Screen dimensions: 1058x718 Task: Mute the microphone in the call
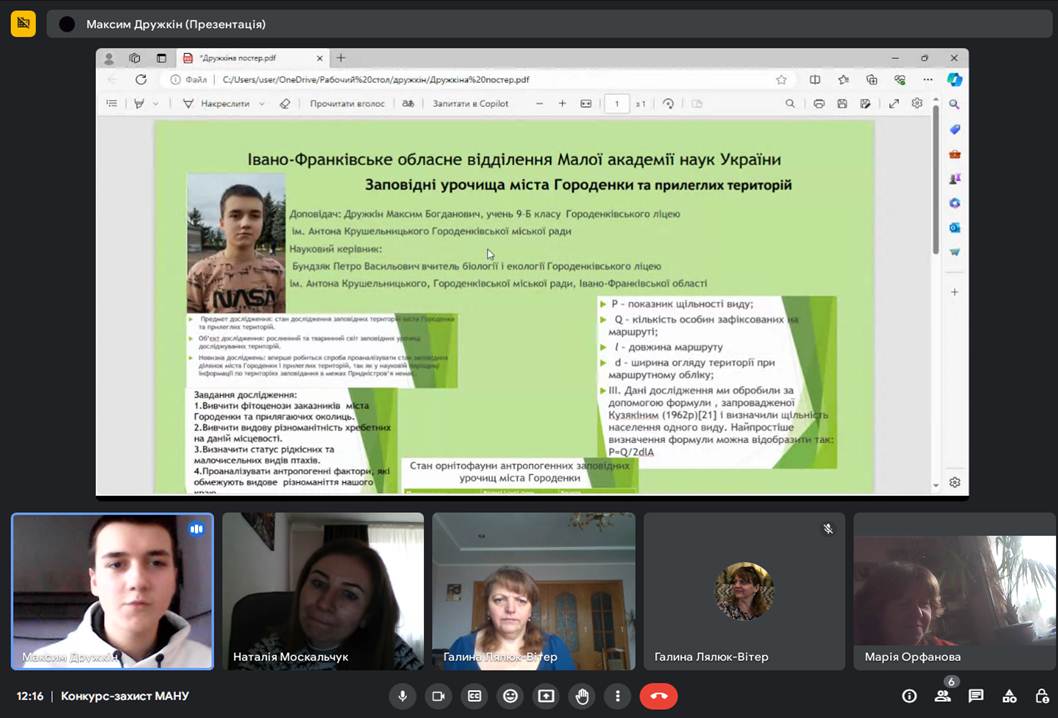[x=402, y=696]
